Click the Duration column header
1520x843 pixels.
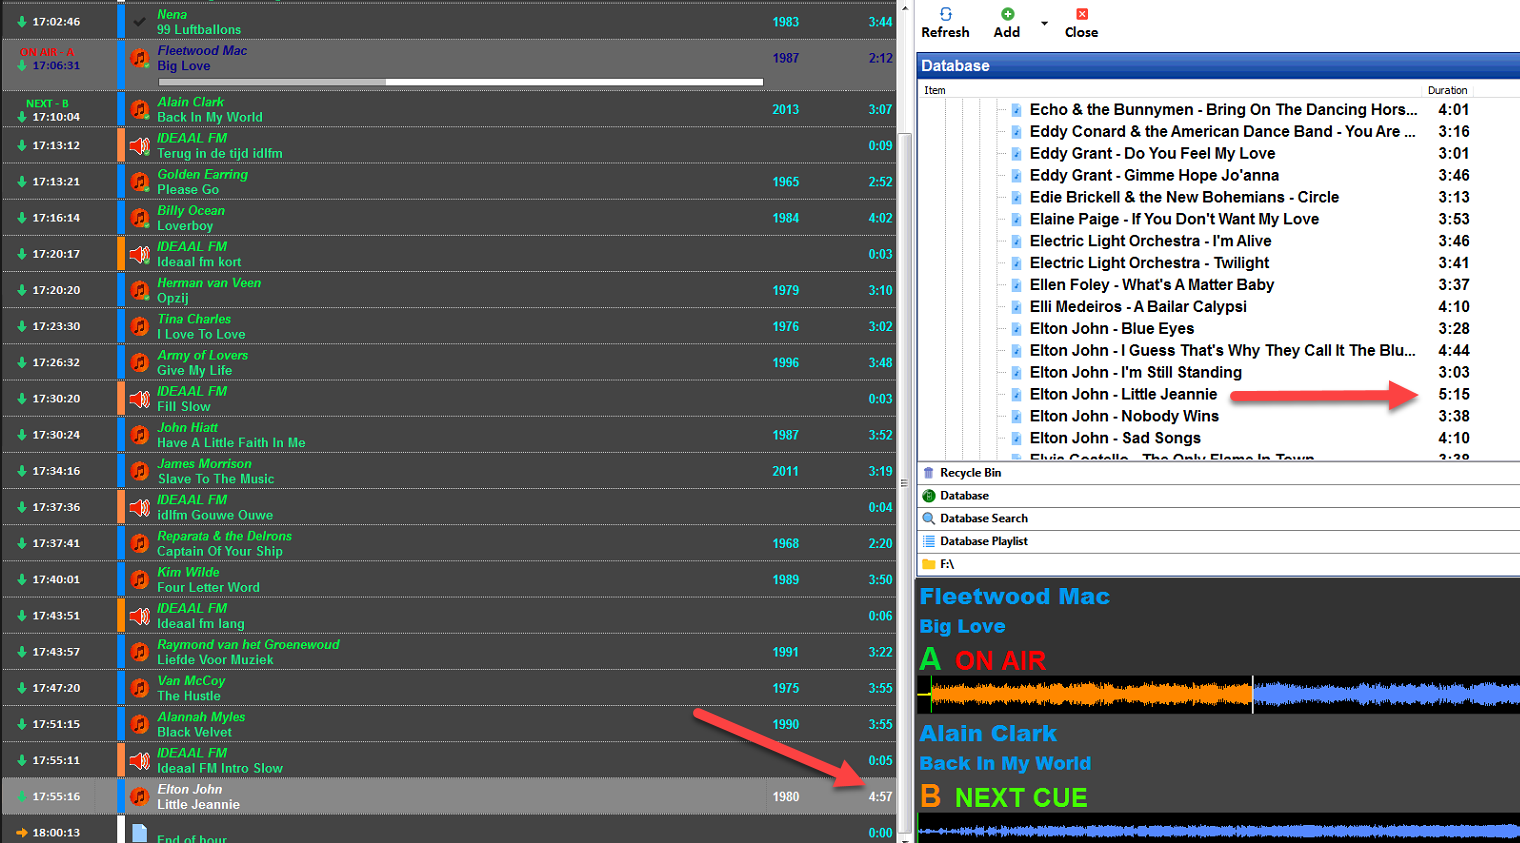[x=1447, y=90]
